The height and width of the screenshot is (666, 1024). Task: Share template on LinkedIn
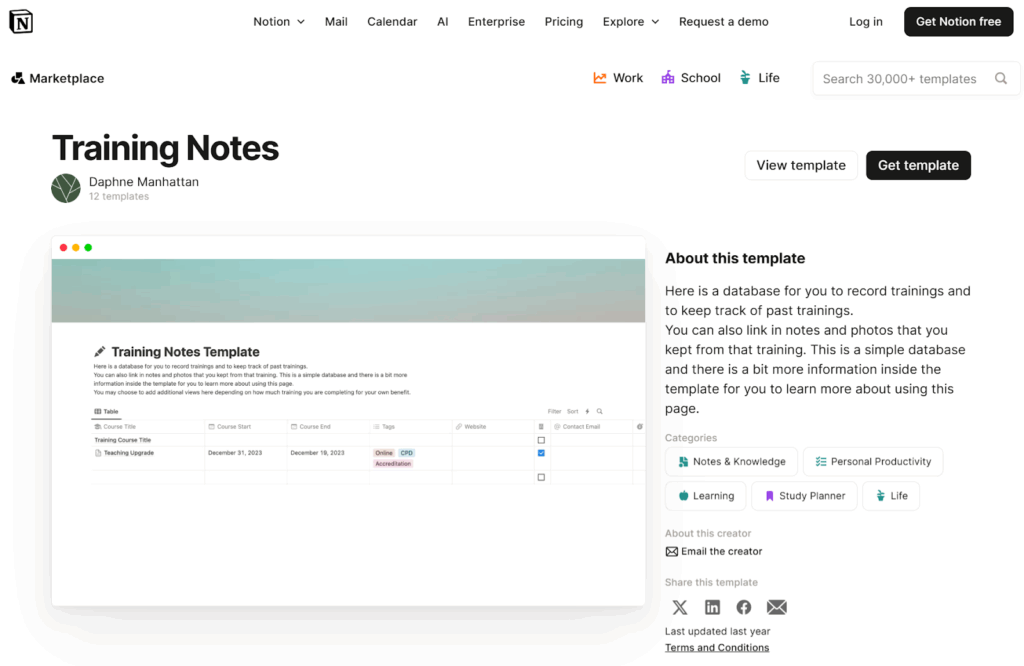click(712, 607)
